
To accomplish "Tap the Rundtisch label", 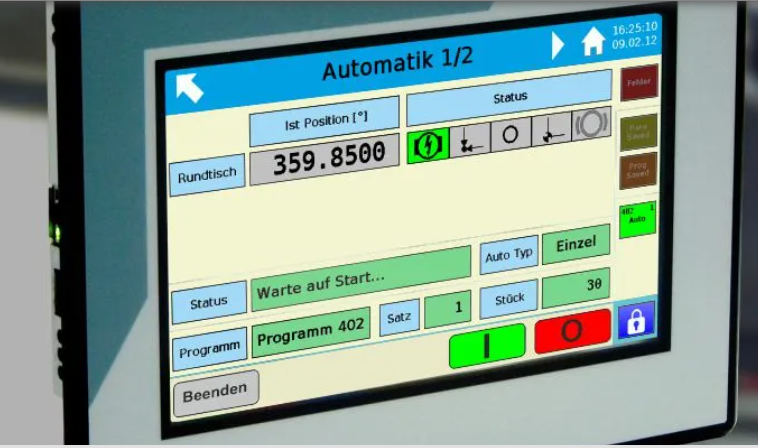I will point(207,175).
